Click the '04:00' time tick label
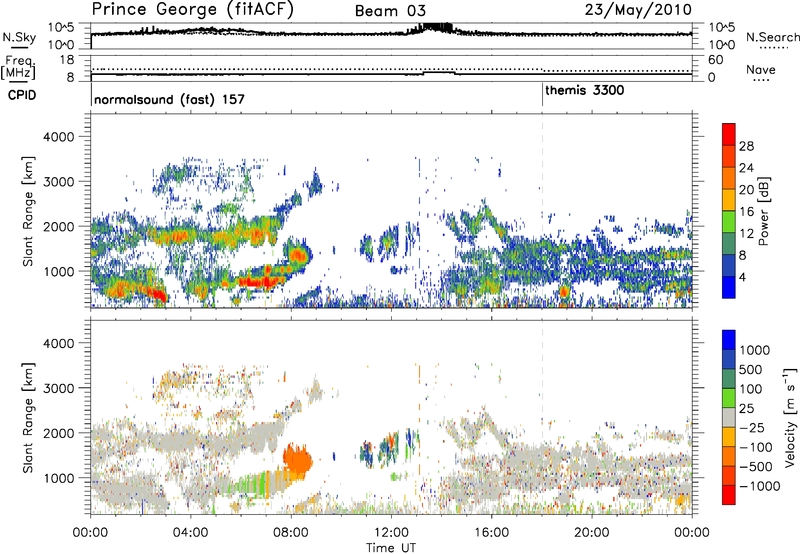800x554 pixels. tap(190, 533)
